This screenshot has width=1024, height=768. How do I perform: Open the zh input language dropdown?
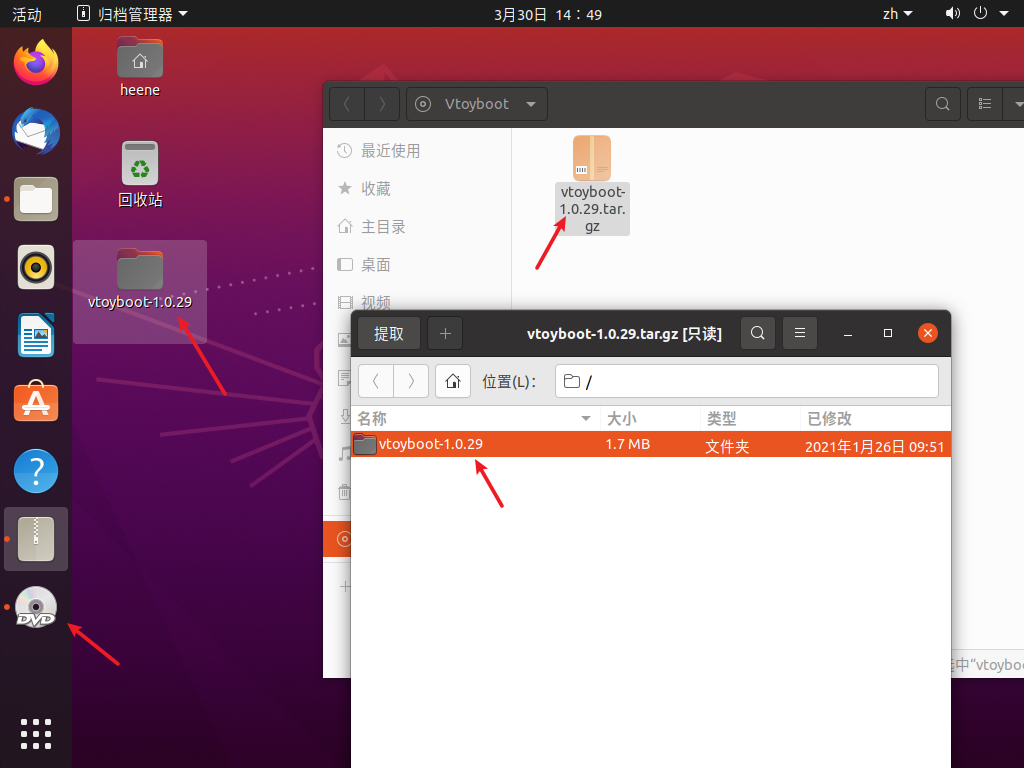click(897, 14)
